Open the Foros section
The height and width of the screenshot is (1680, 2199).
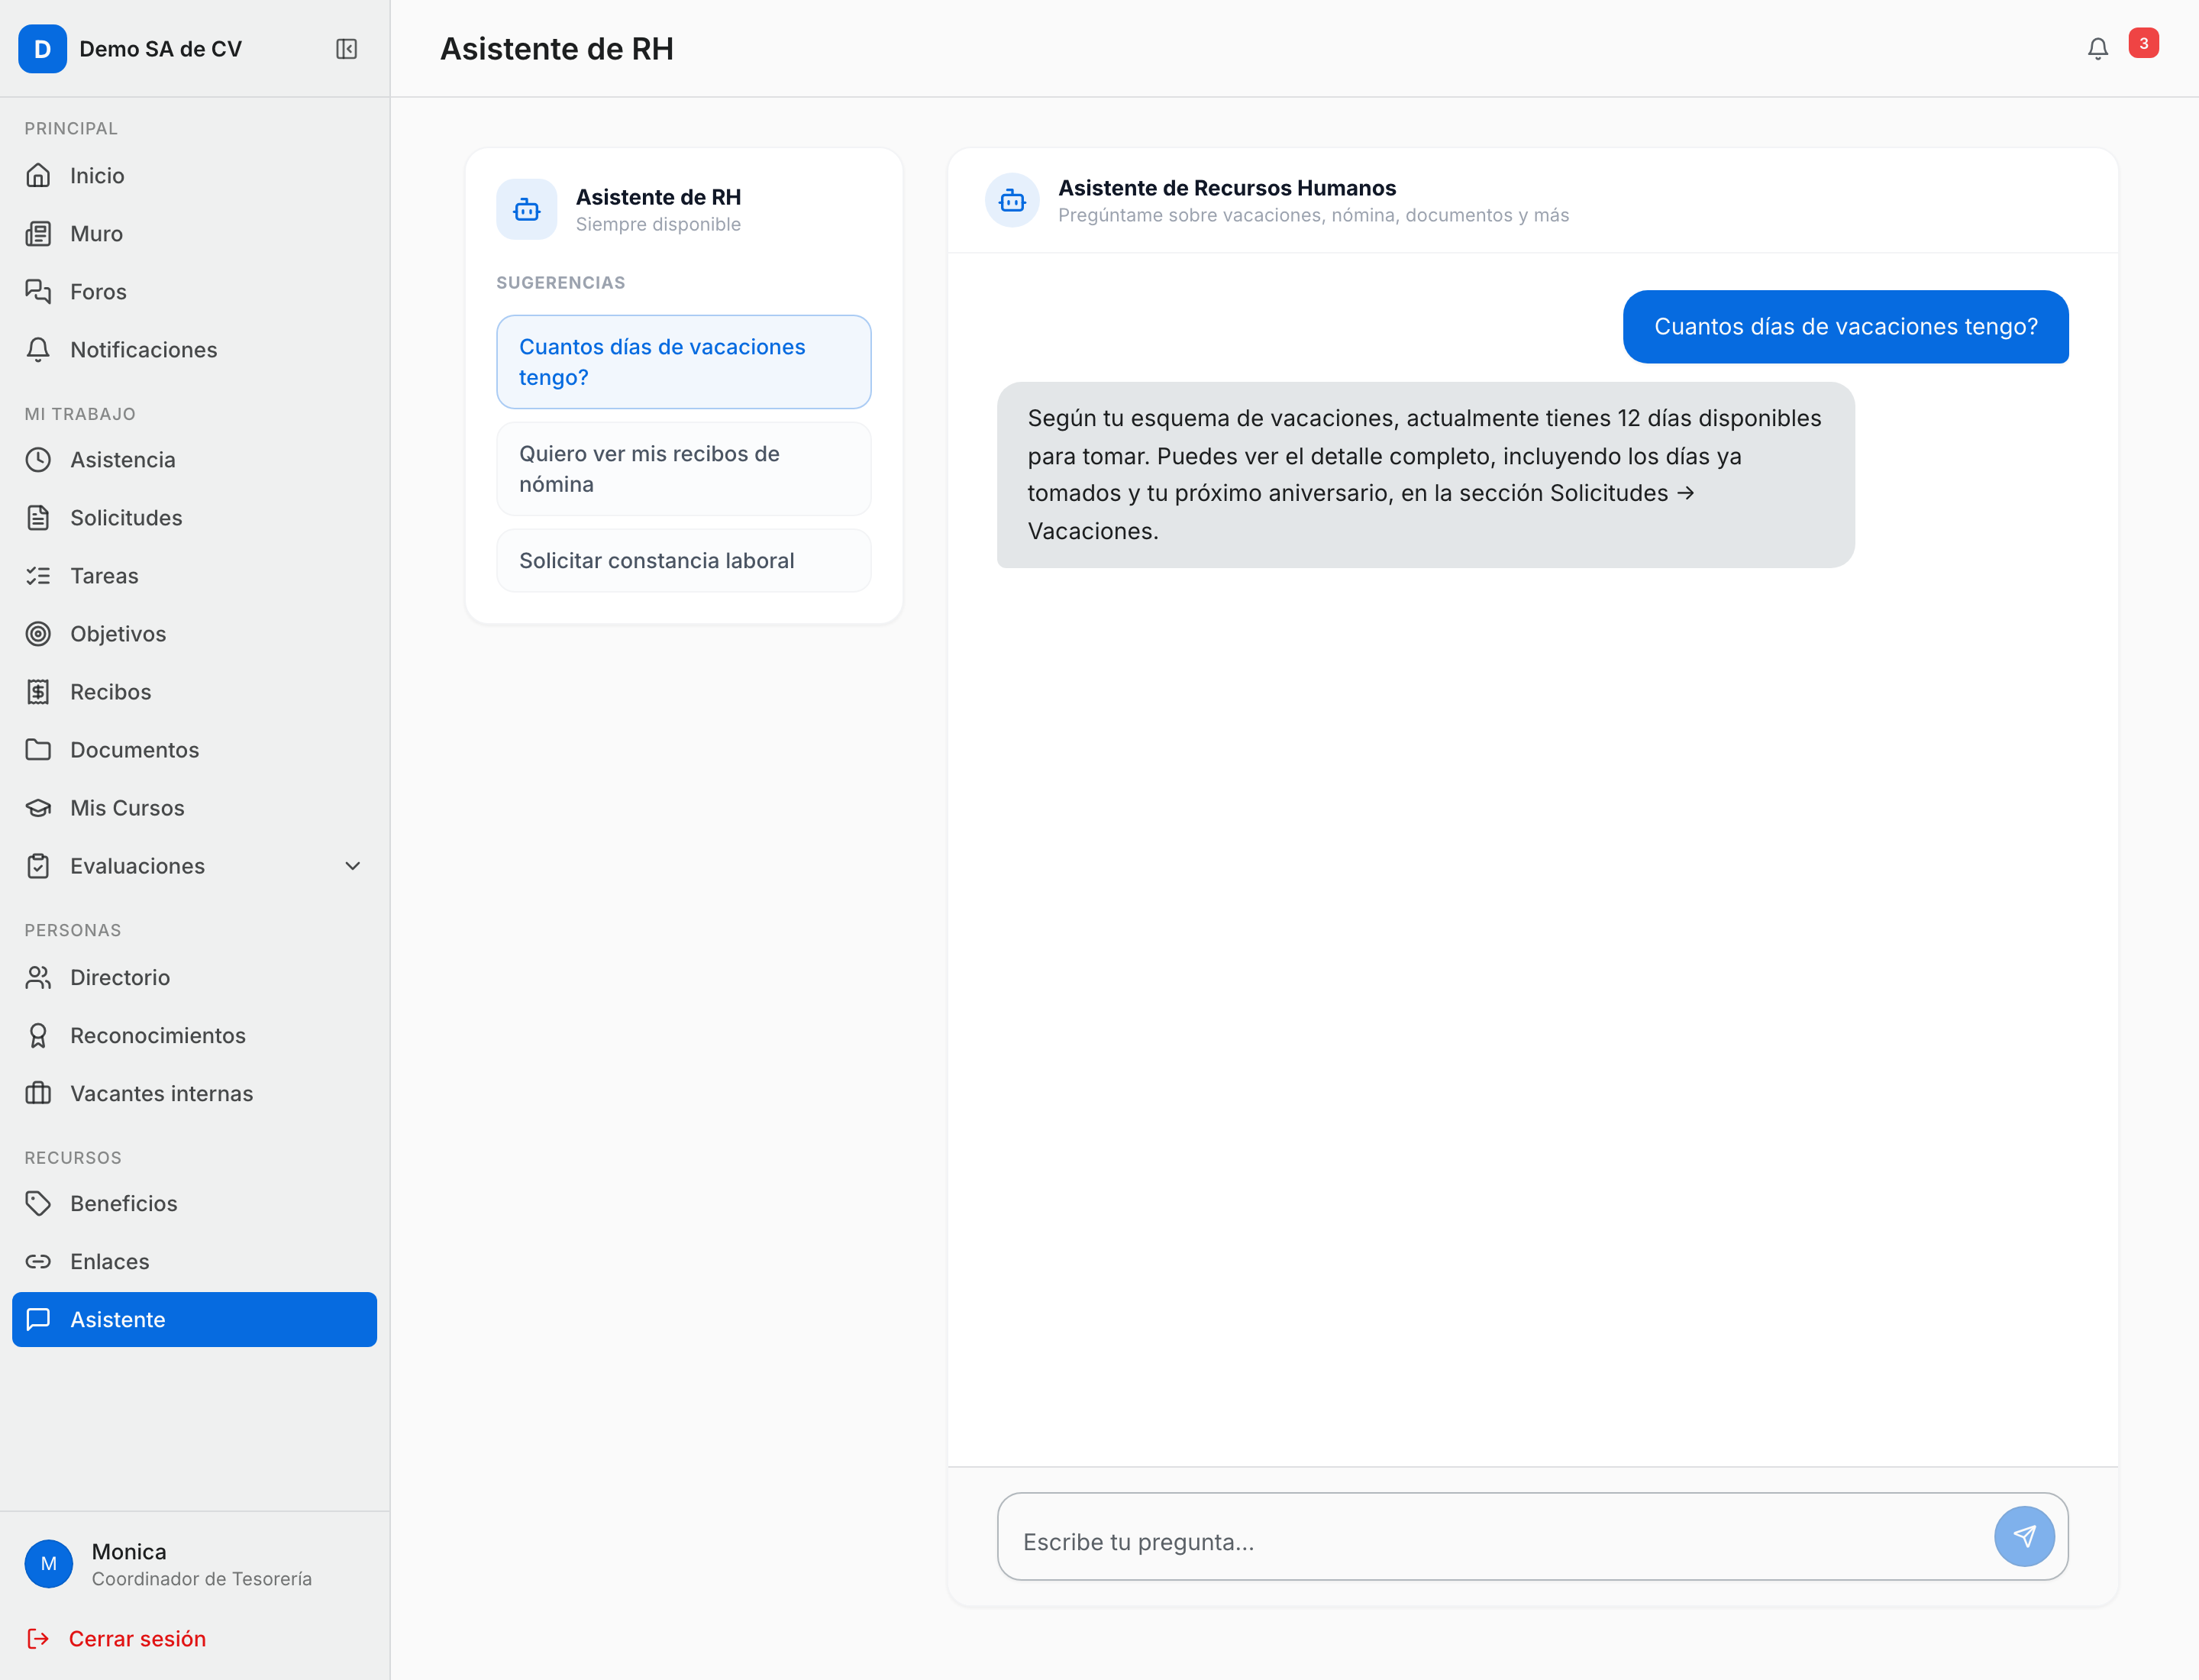194,291
